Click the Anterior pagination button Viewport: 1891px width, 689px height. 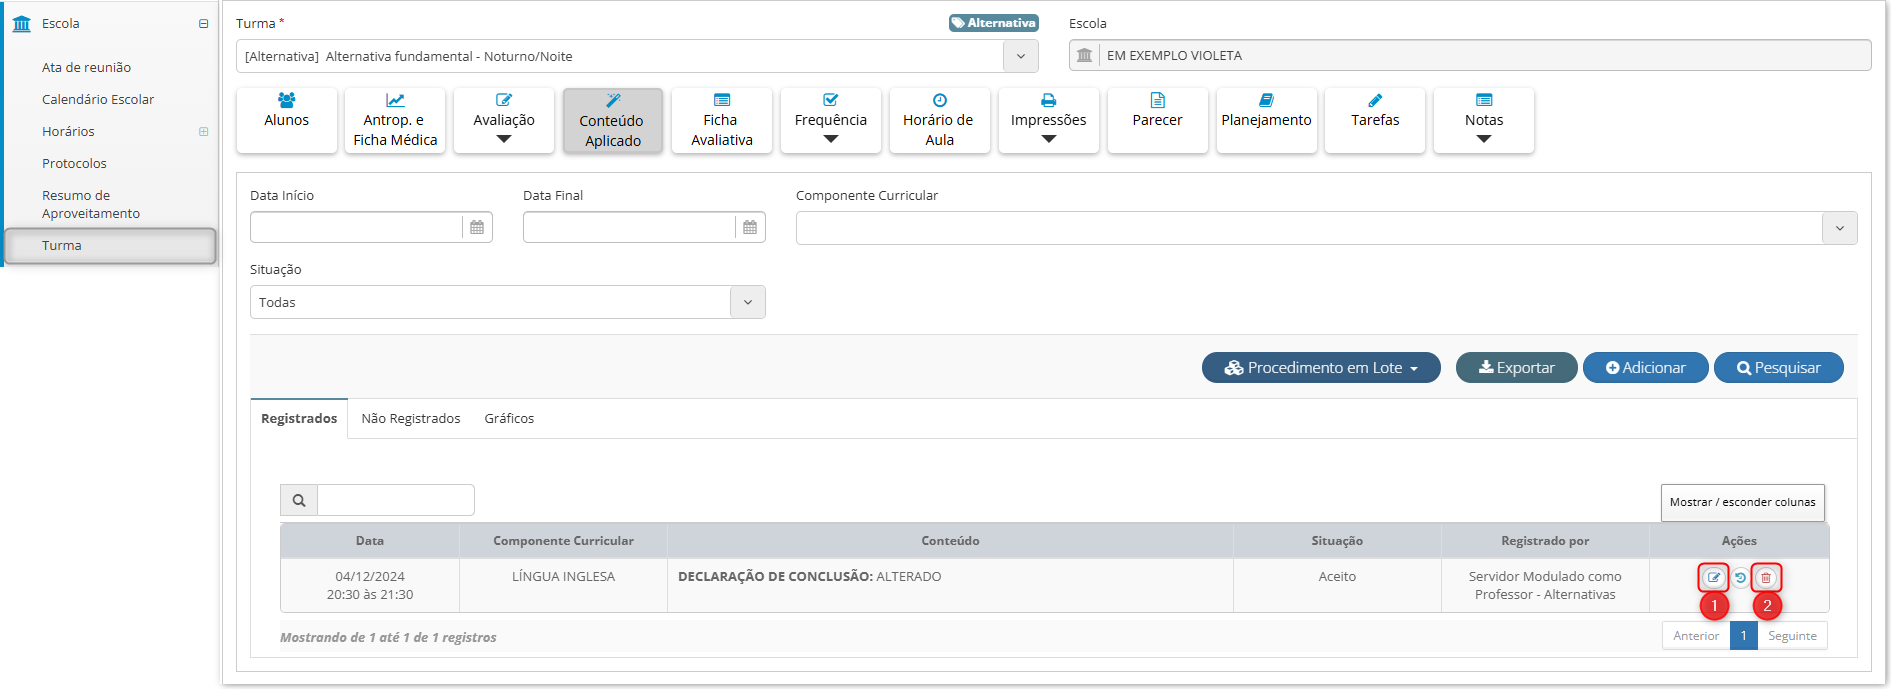(x=1696, y=635)
